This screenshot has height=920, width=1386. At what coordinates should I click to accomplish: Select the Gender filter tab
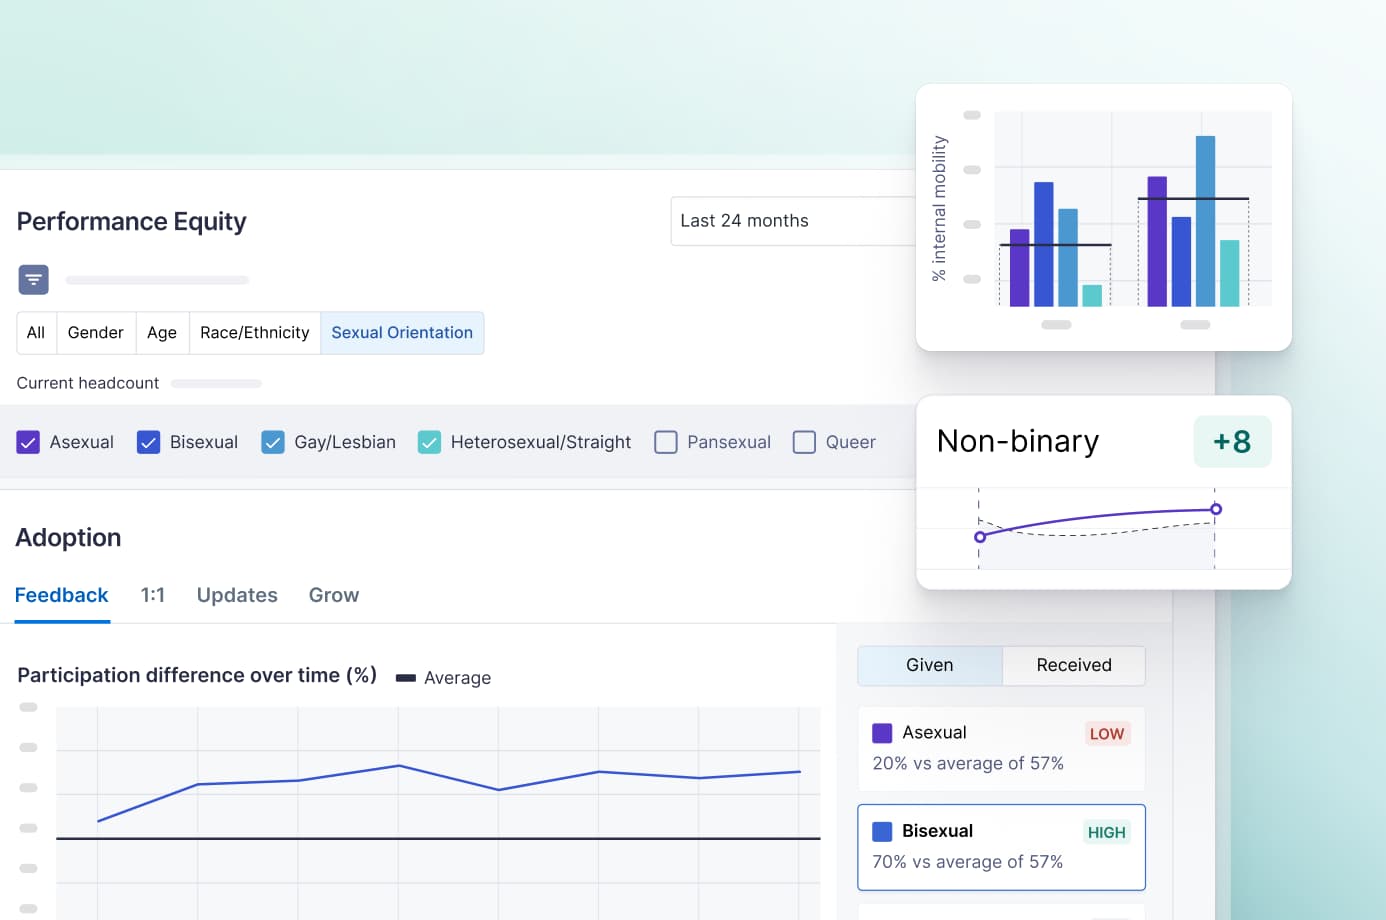click(96, 332)
